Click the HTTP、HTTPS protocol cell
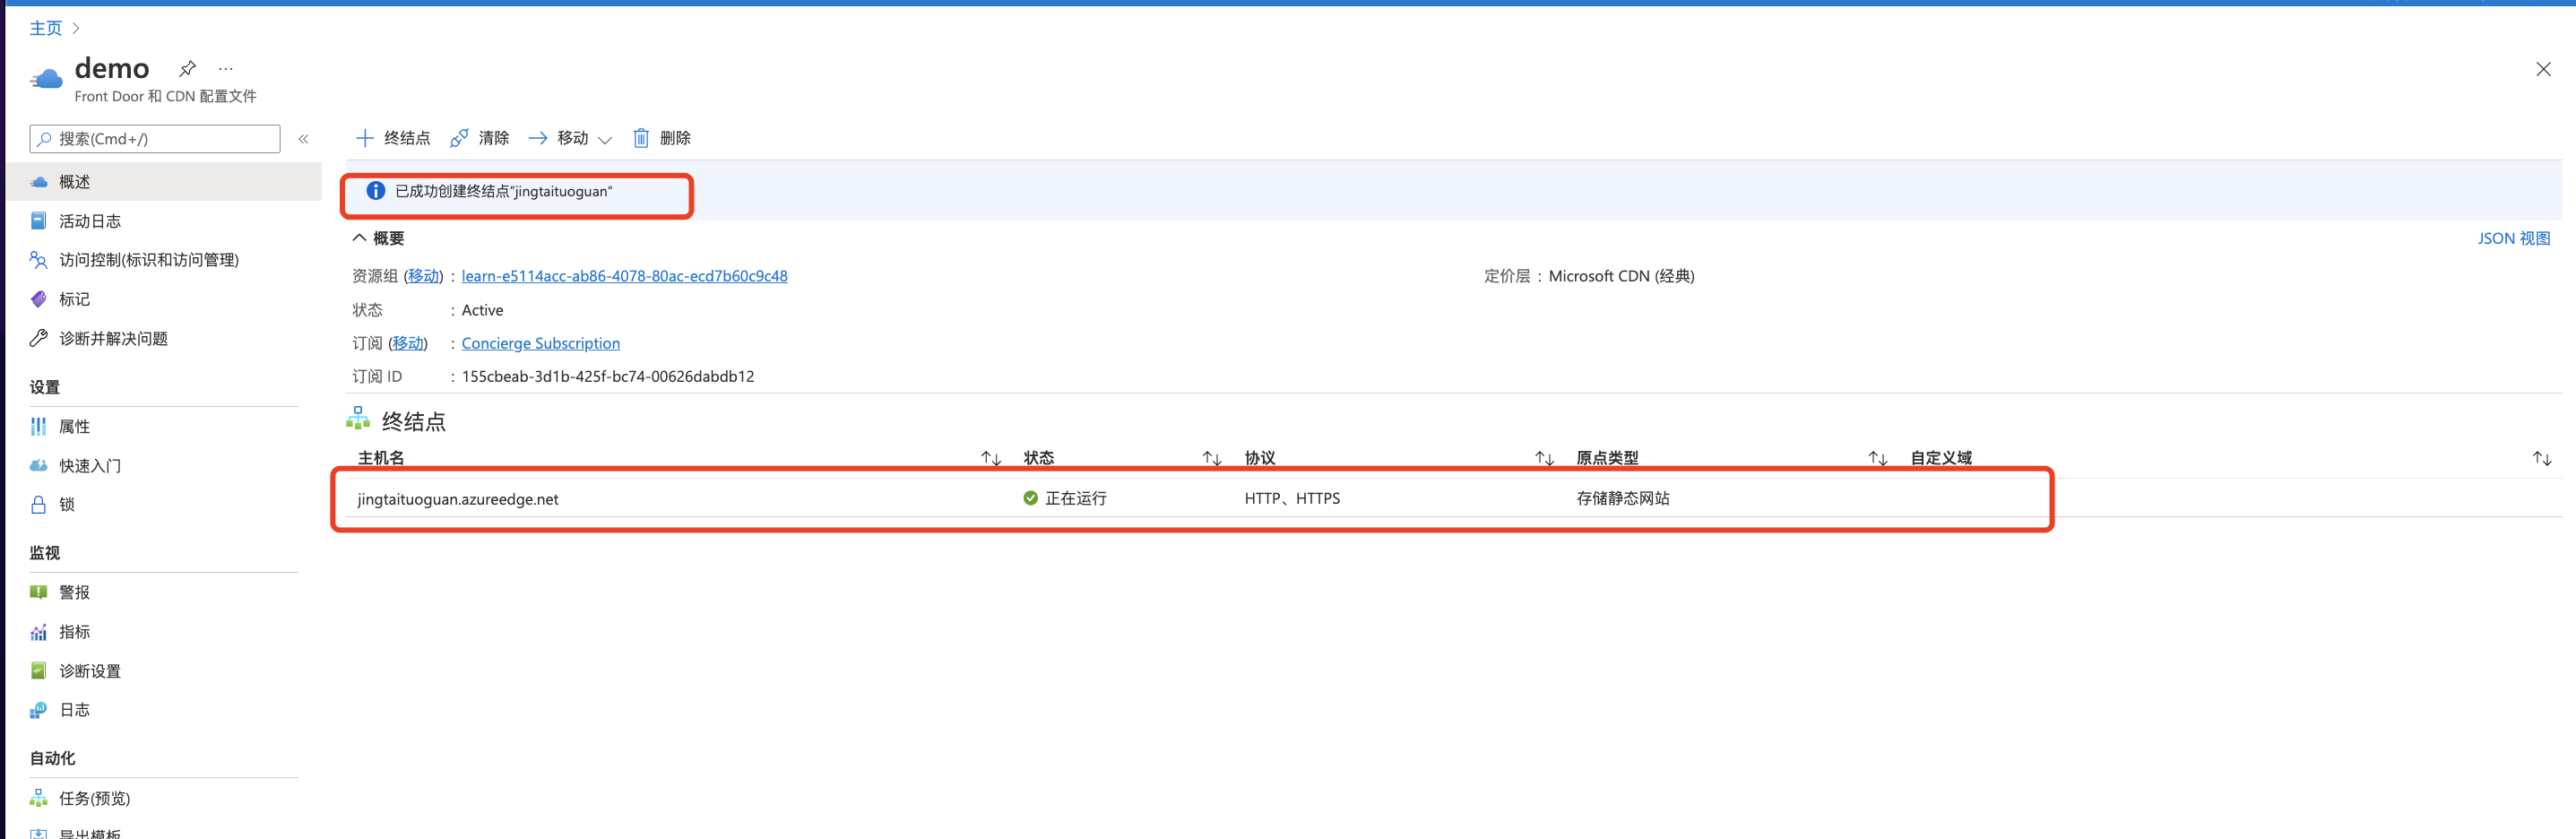The width and height of the screenshot is (2576, 839). (x=1292, y=498)
